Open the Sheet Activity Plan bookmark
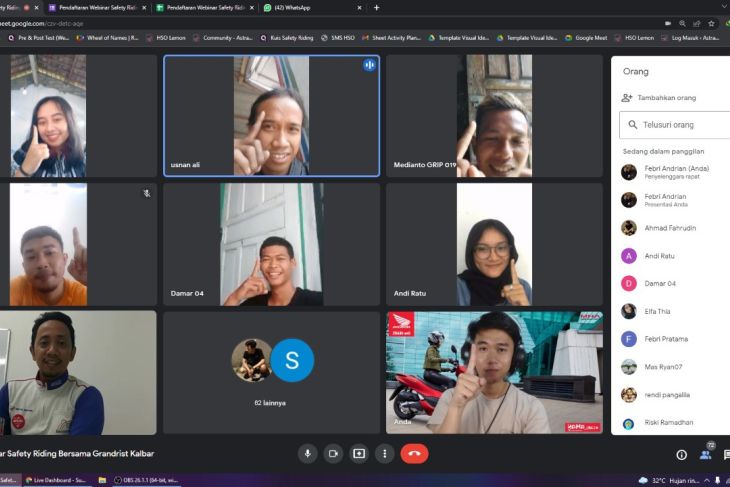The image size is (730, 487). point(391,38)
